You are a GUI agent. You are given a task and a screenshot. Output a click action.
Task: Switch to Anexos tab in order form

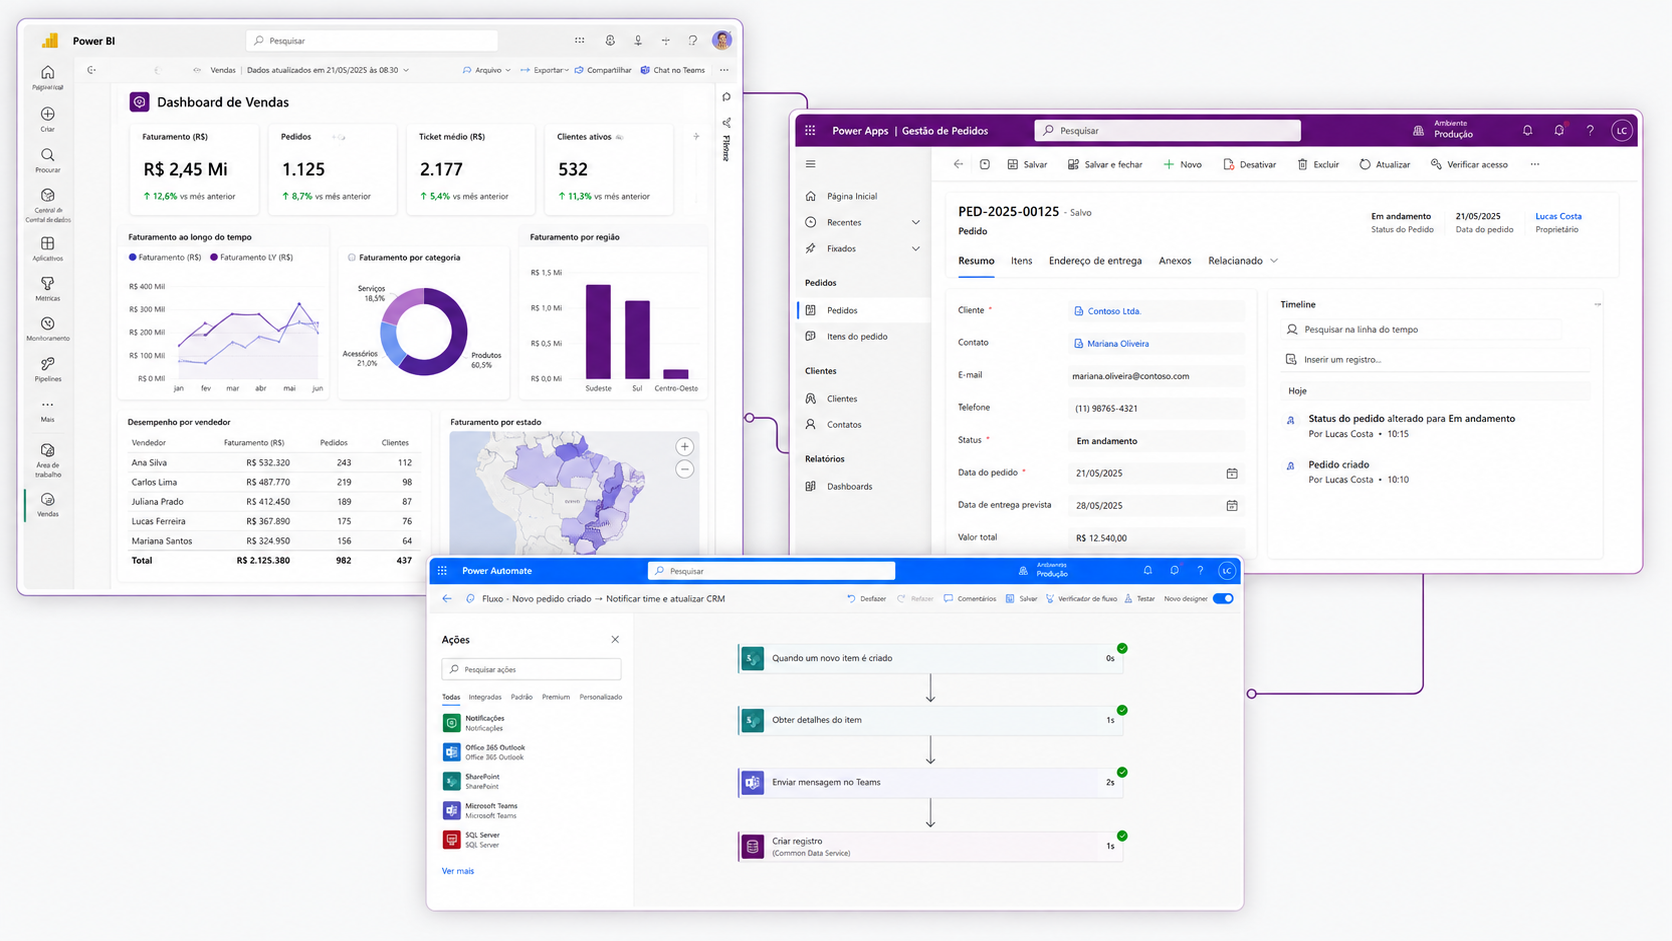(1175, 261)
